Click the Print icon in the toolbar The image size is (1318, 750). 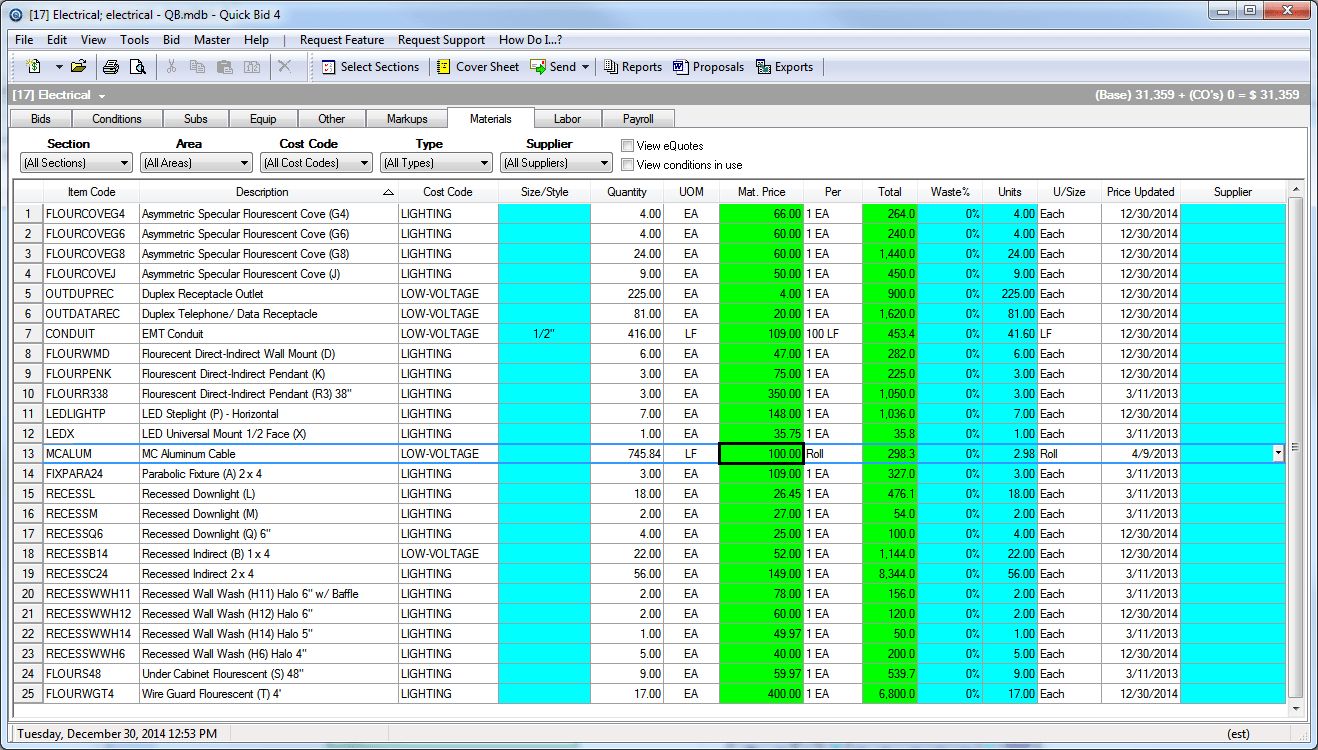(x=112, y=67)
